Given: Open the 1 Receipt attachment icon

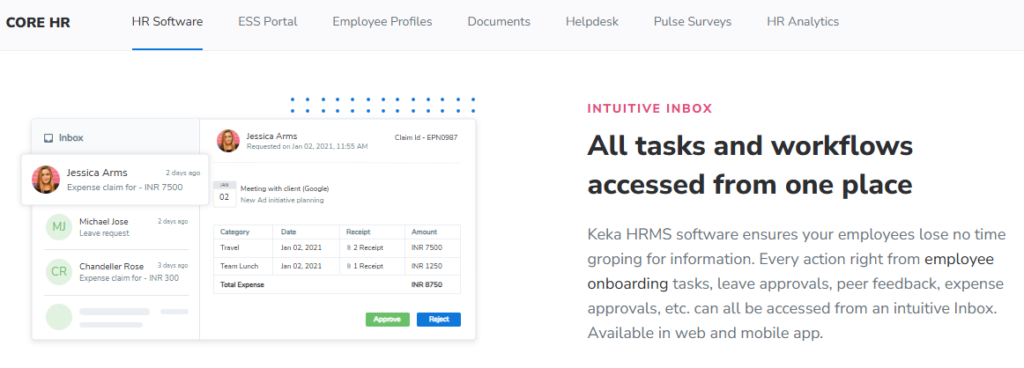Looking at the screenshot, I should click(x=349, y=266).
